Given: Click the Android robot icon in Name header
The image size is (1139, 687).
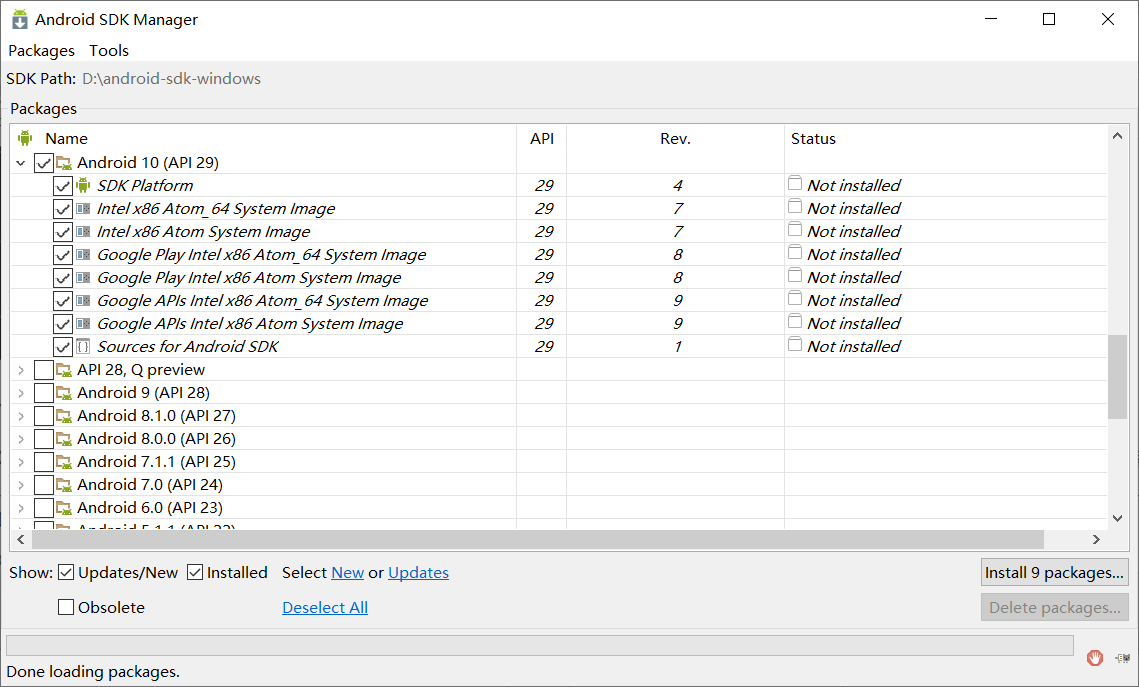Looking at the screenshot, I should 25,138.
